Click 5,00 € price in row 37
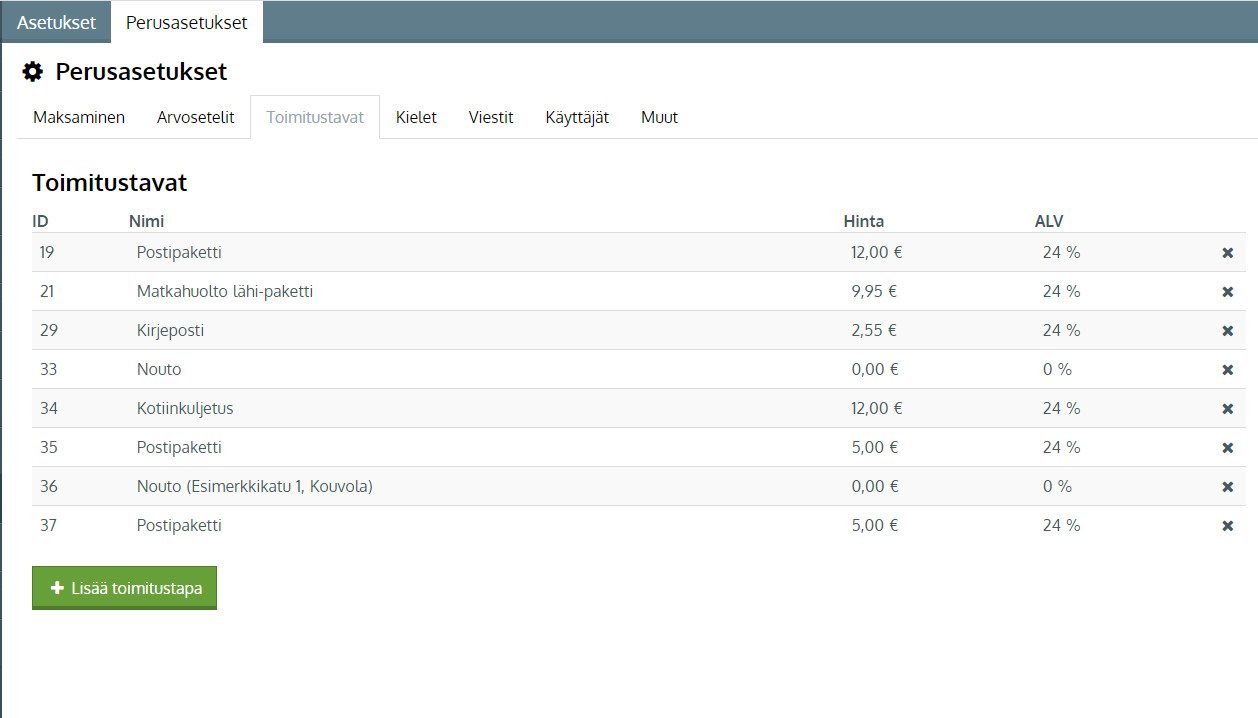1258x718 pixels. [x=875, y=525]
